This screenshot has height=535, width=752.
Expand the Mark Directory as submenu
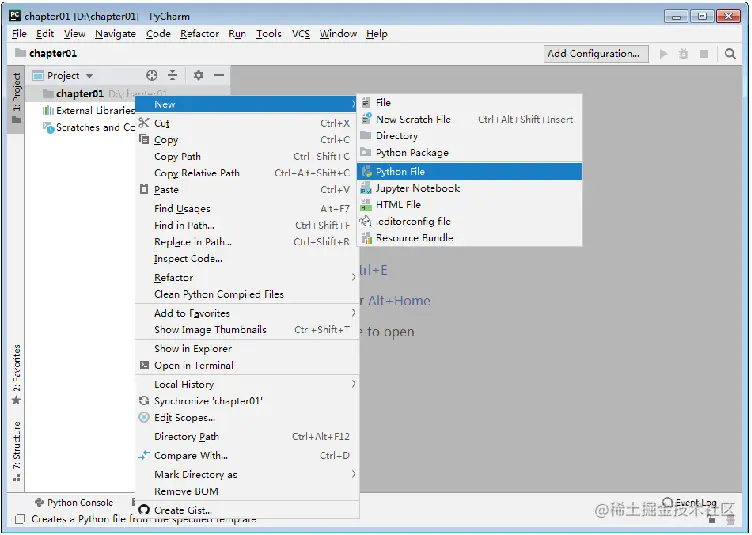(x=353, y=474)
